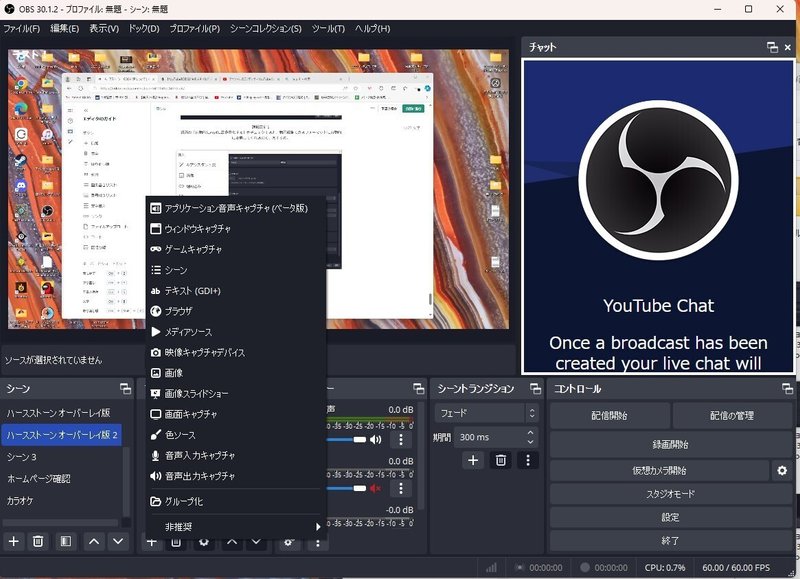Float the chat dock via its icon
The width and height of the screenshot is (800, 579).
pos(772,47)
